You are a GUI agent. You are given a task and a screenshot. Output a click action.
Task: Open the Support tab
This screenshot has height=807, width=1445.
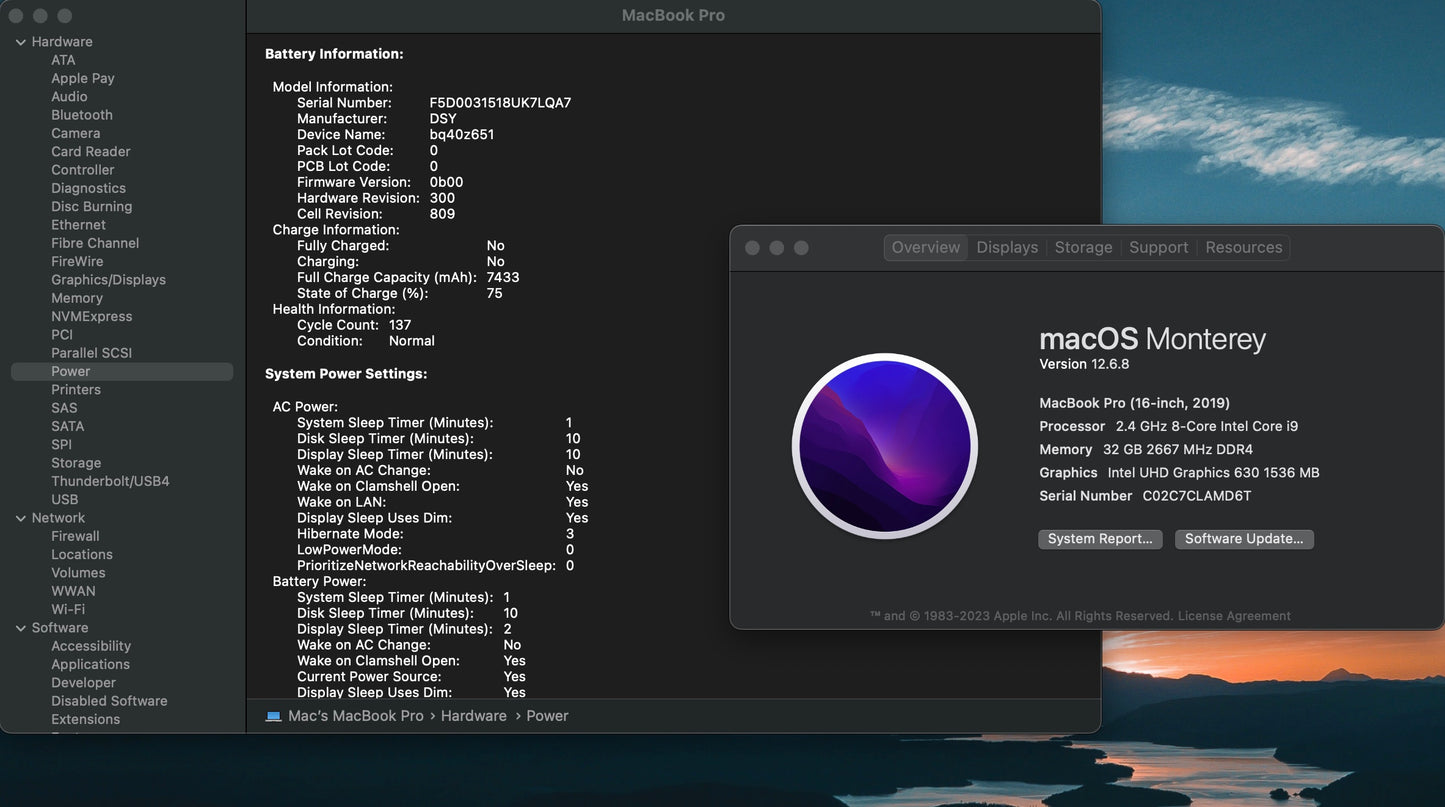click(x=1158, y=247)
